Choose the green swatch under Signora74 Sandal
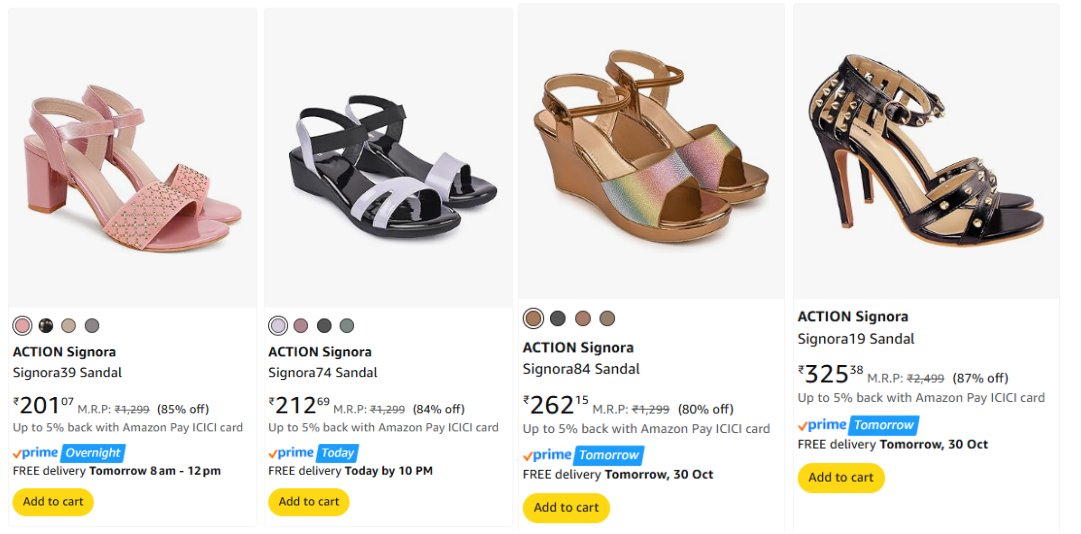The height and width of the screenshot is (534, 1081). 347,326
